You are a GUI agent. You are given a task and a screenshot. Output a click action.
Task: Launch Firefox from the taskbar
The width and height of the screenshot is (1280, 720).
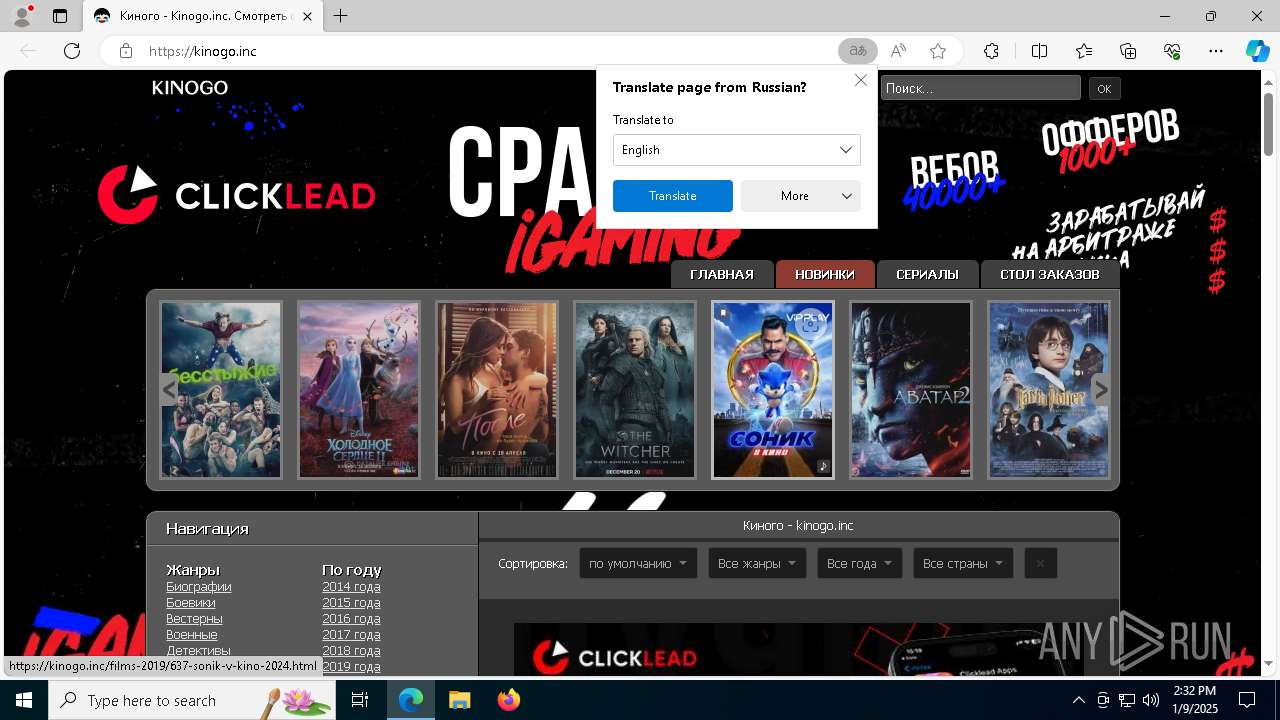click(508, 700)
